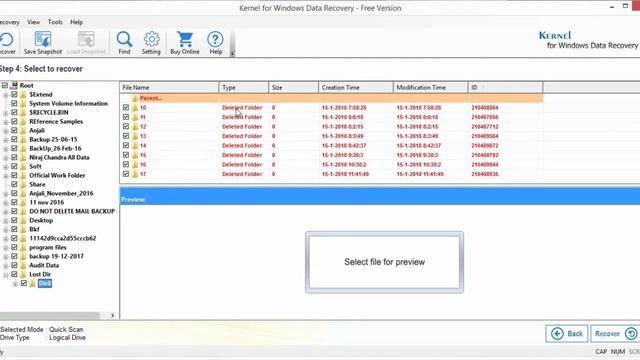Click the Parent folder icon
640x360 pixels.
(x=135, y=98)
